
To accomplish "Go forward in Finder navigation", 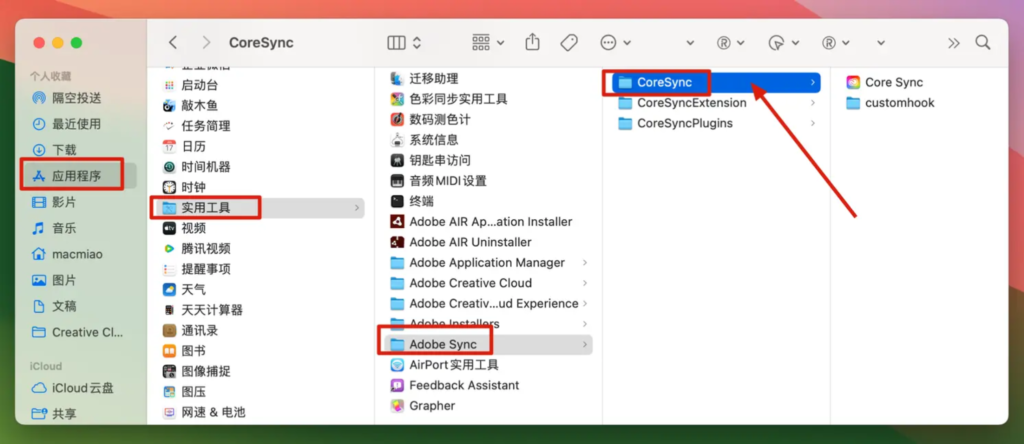I will [x=206, y=42].
